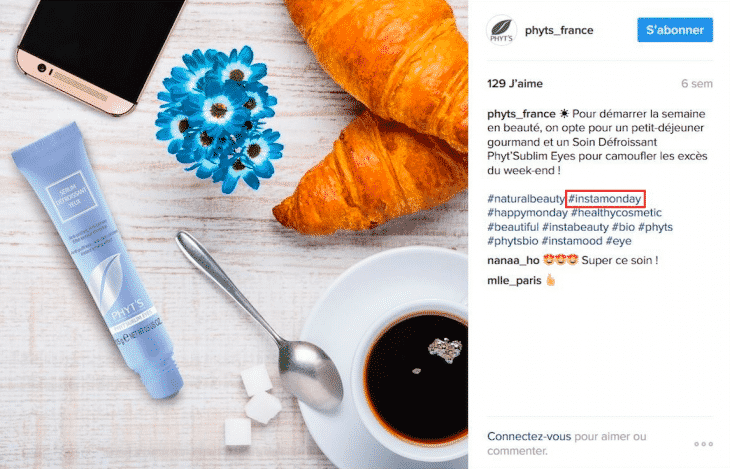Open the #beautiful hashtag
730x469 pixels.
pyautogui.click(x=513, y=227)
